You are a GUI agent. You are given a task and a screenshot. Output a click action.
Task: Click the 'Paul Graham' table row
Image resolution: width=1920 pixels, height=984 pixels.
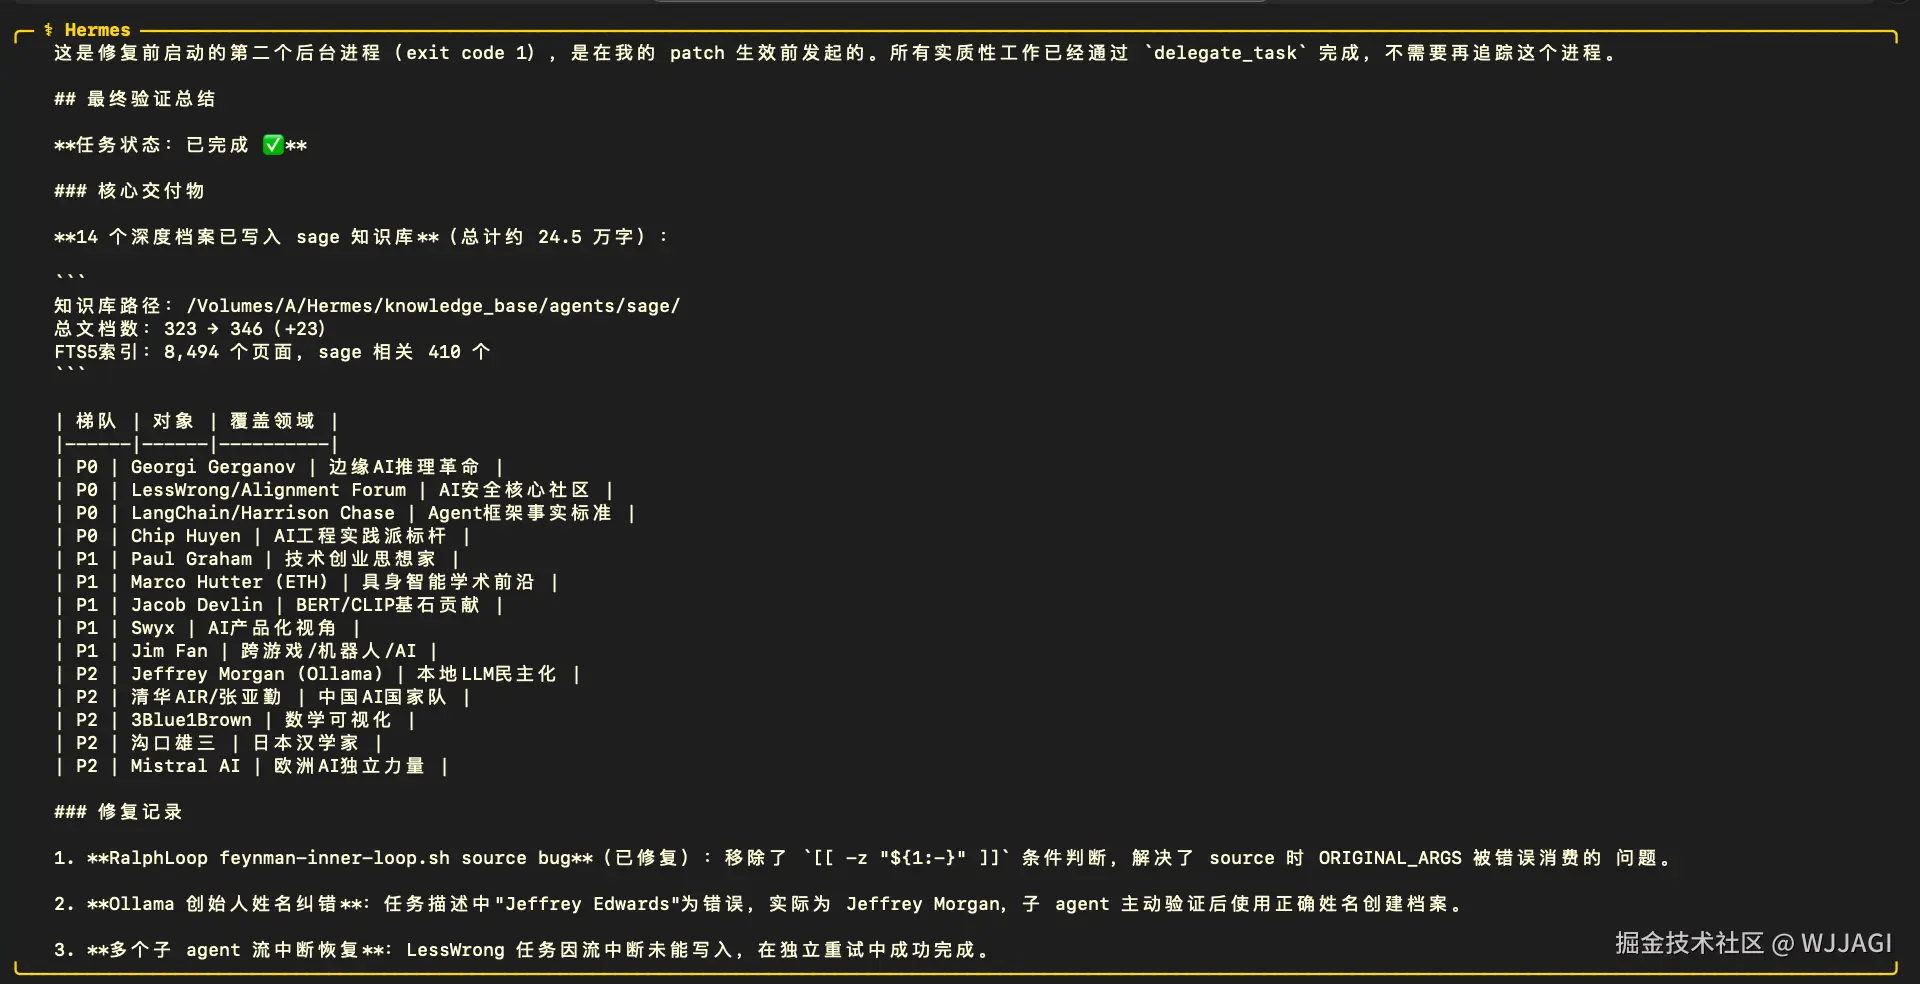(x=257, y=559)
